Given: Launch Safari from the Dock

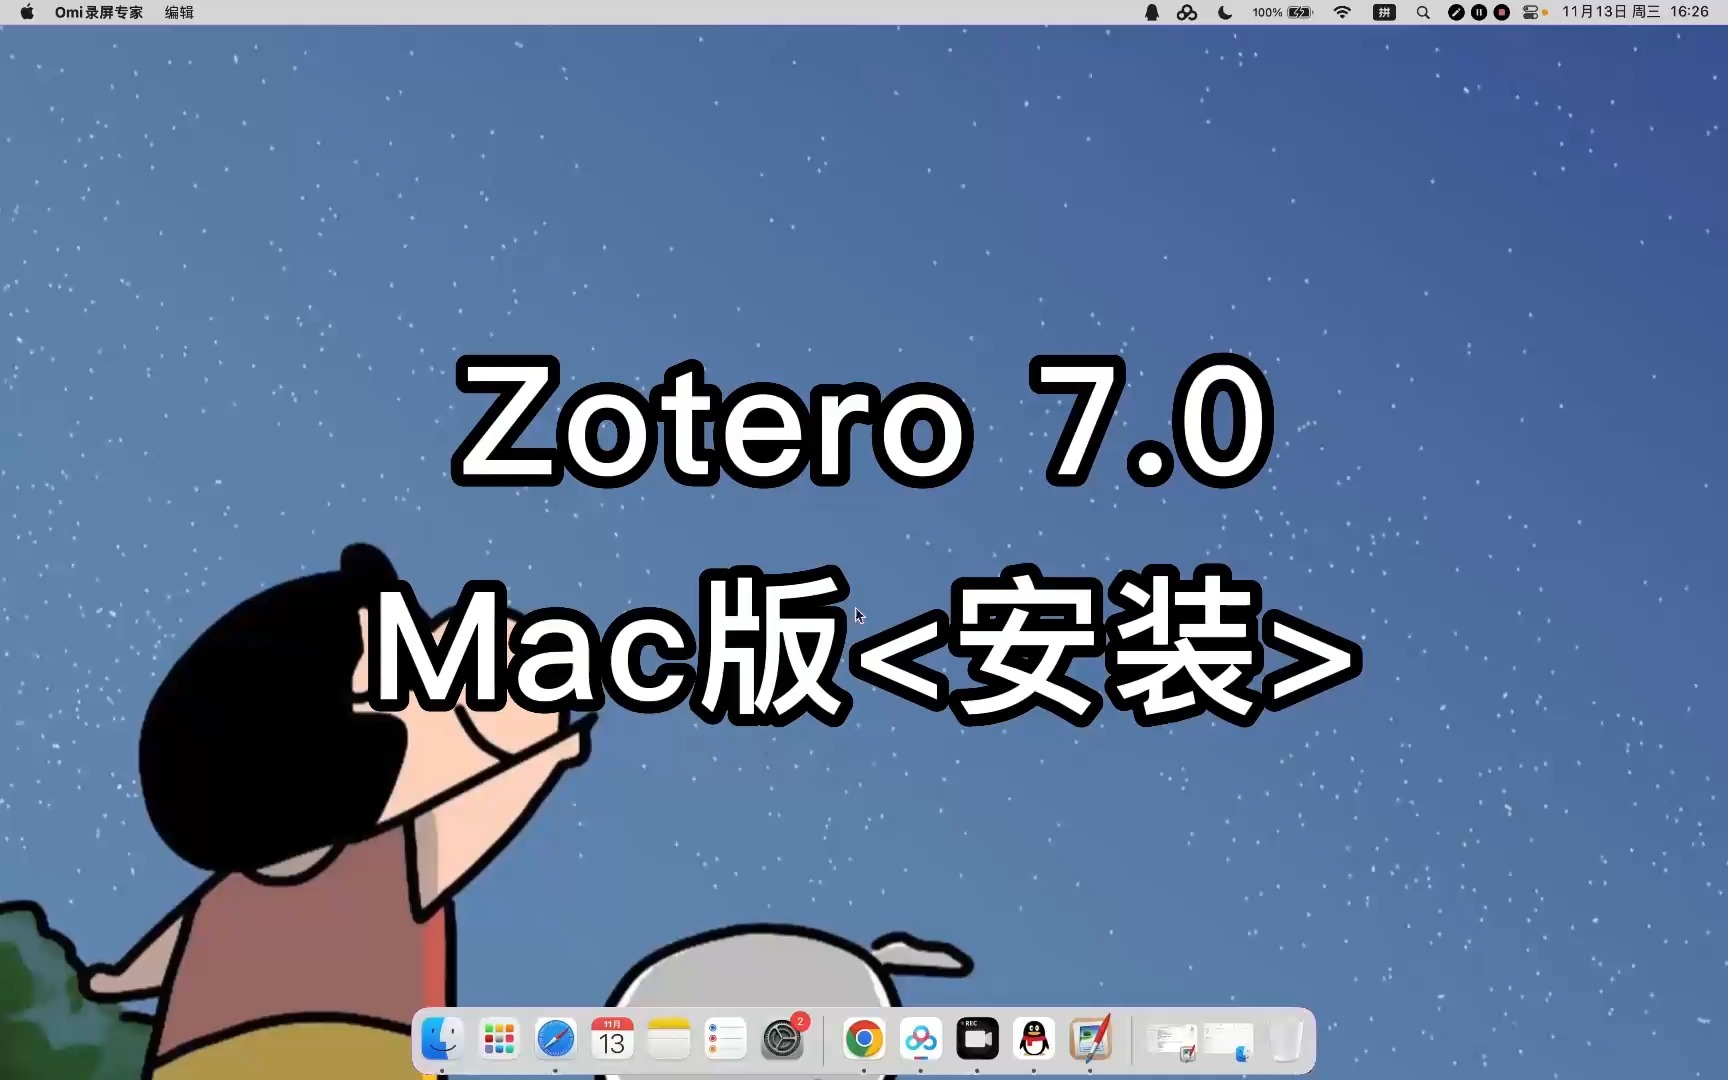Looking at the screenshot, I should 556,1039.
